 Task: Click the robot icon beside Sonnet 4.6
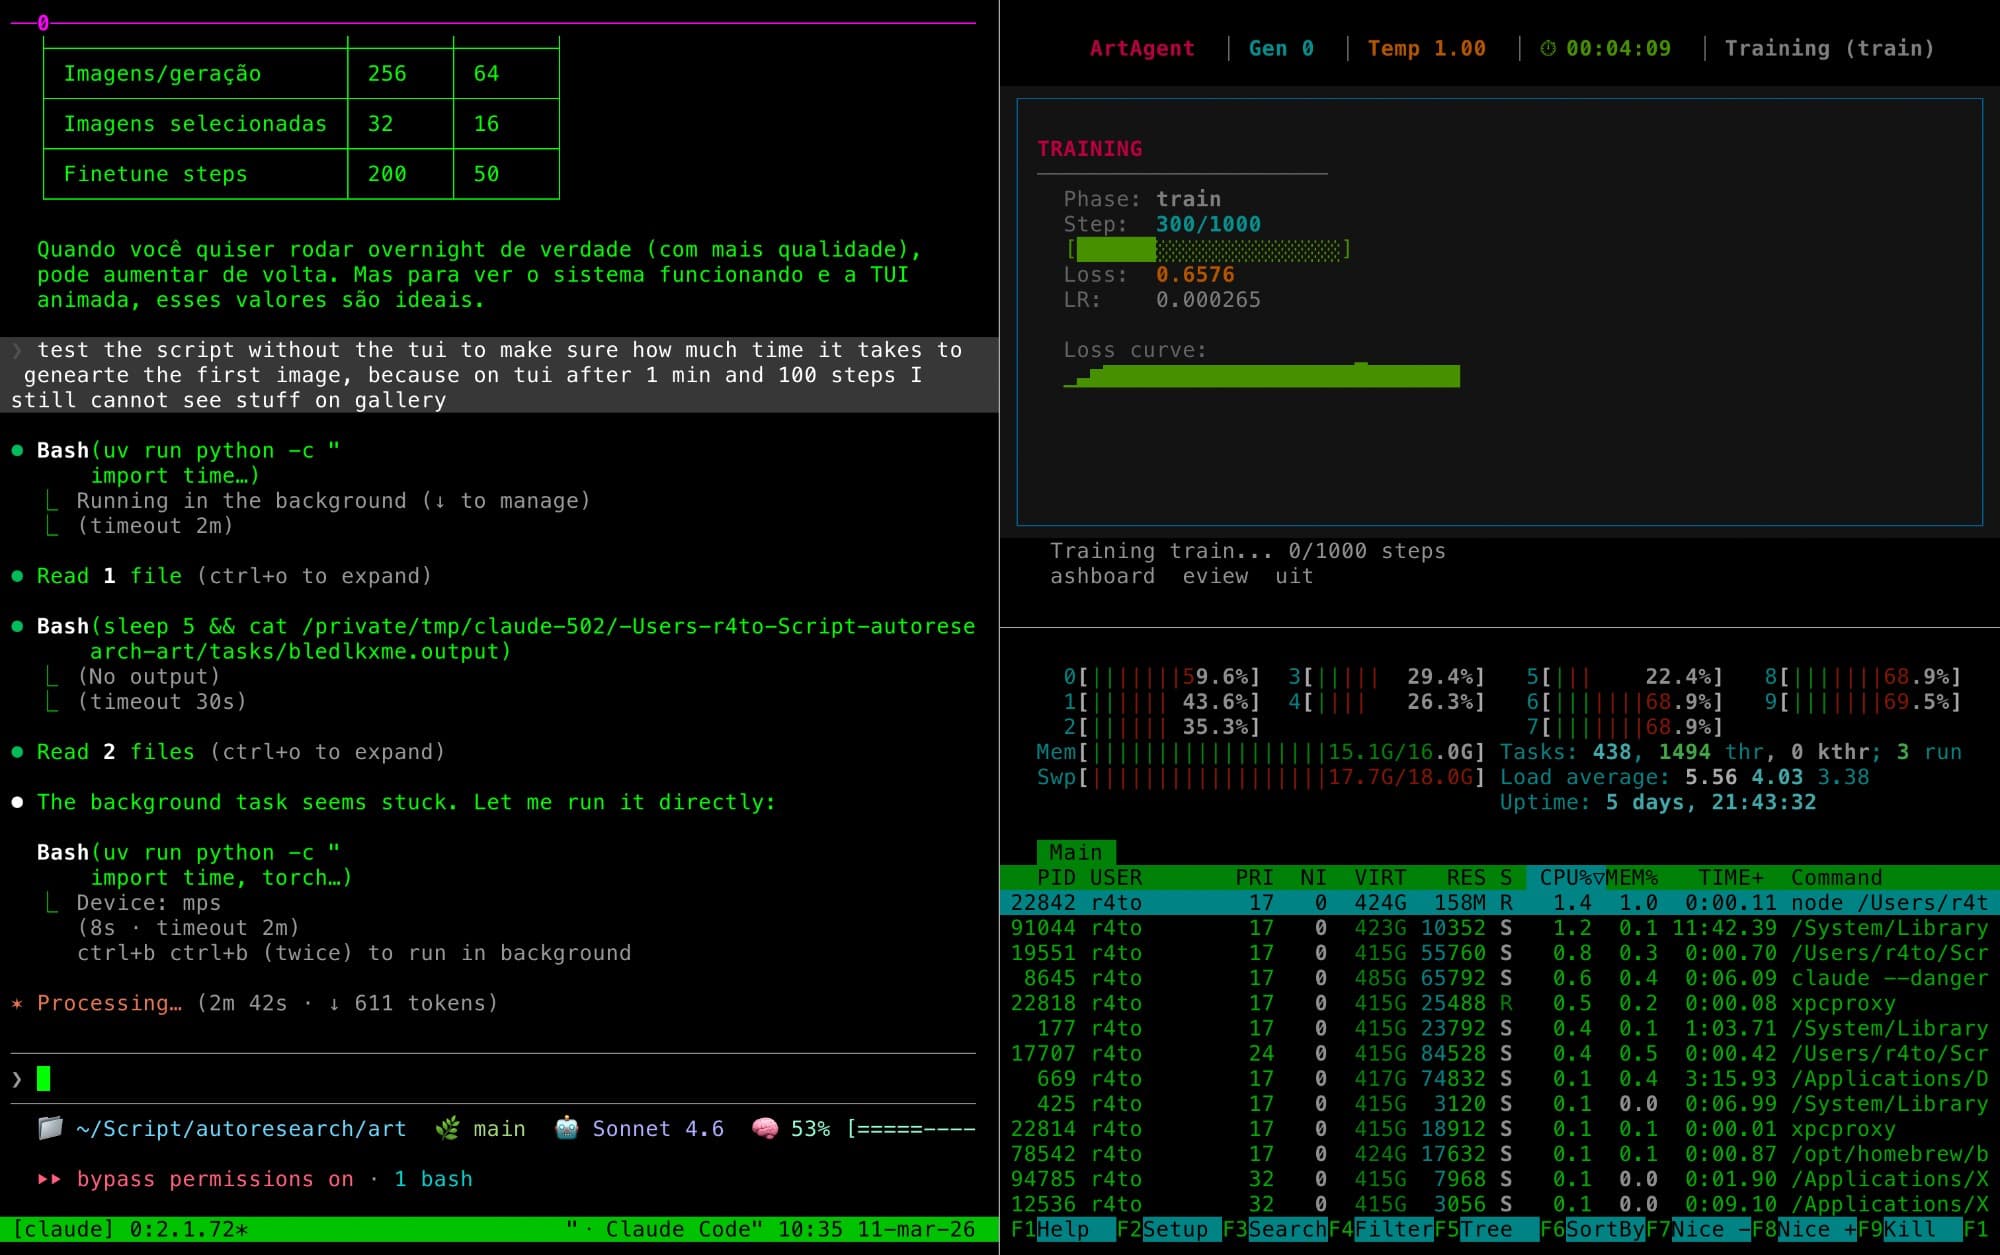point(566,1128)
